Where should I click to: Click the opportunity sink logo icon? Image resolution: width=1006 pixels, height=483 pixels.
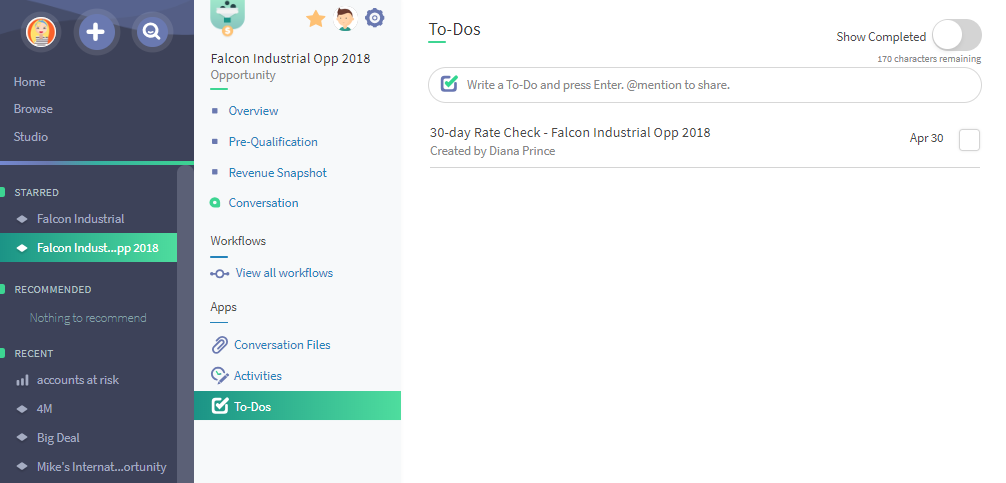click(227, 16)
